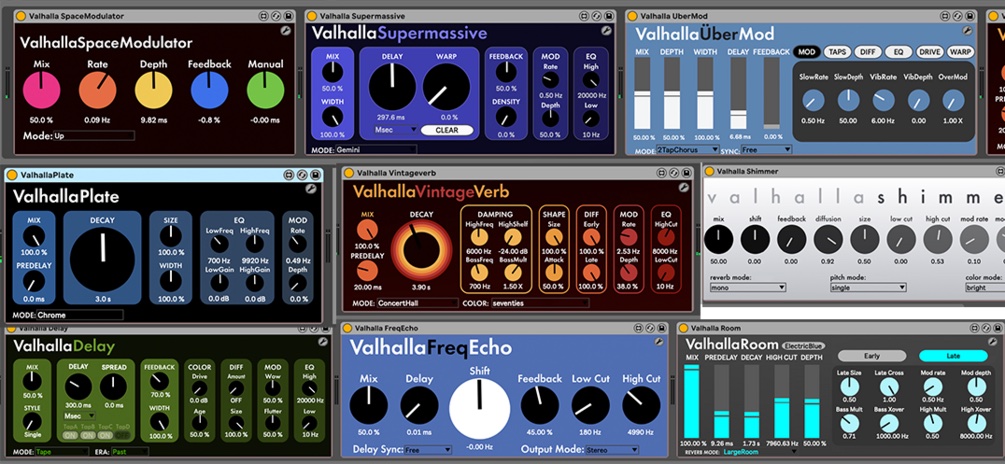Click Supermassive title bar rectangle-arrows icon

(584, 15)
